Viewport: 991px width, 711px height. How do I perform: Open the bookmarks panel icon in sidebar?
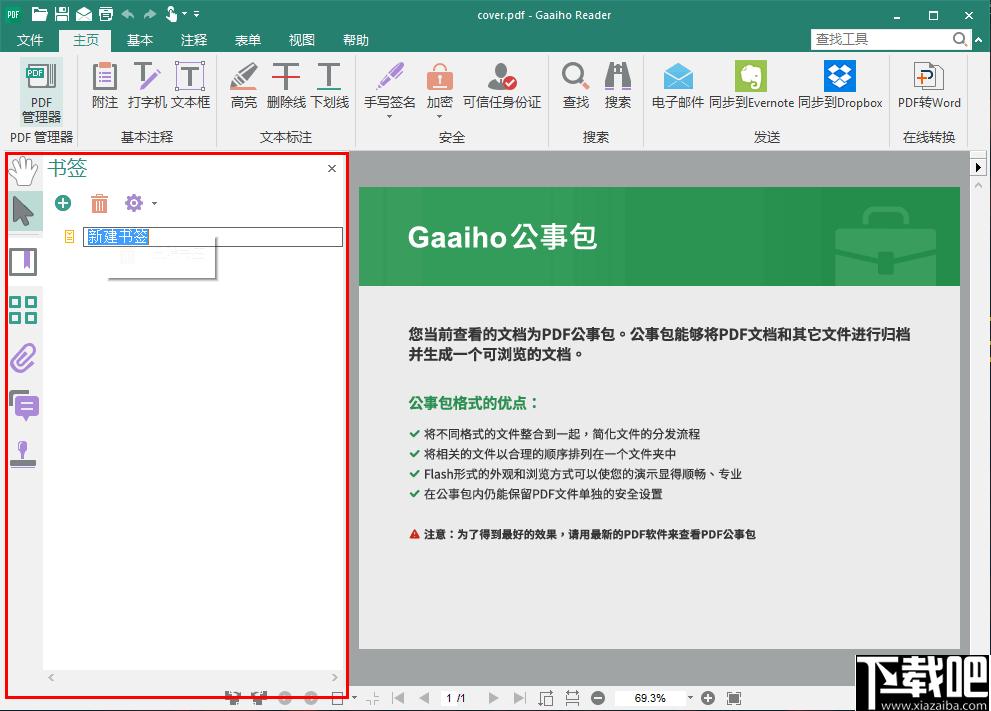pyautogui.click(x=23, y=262)
